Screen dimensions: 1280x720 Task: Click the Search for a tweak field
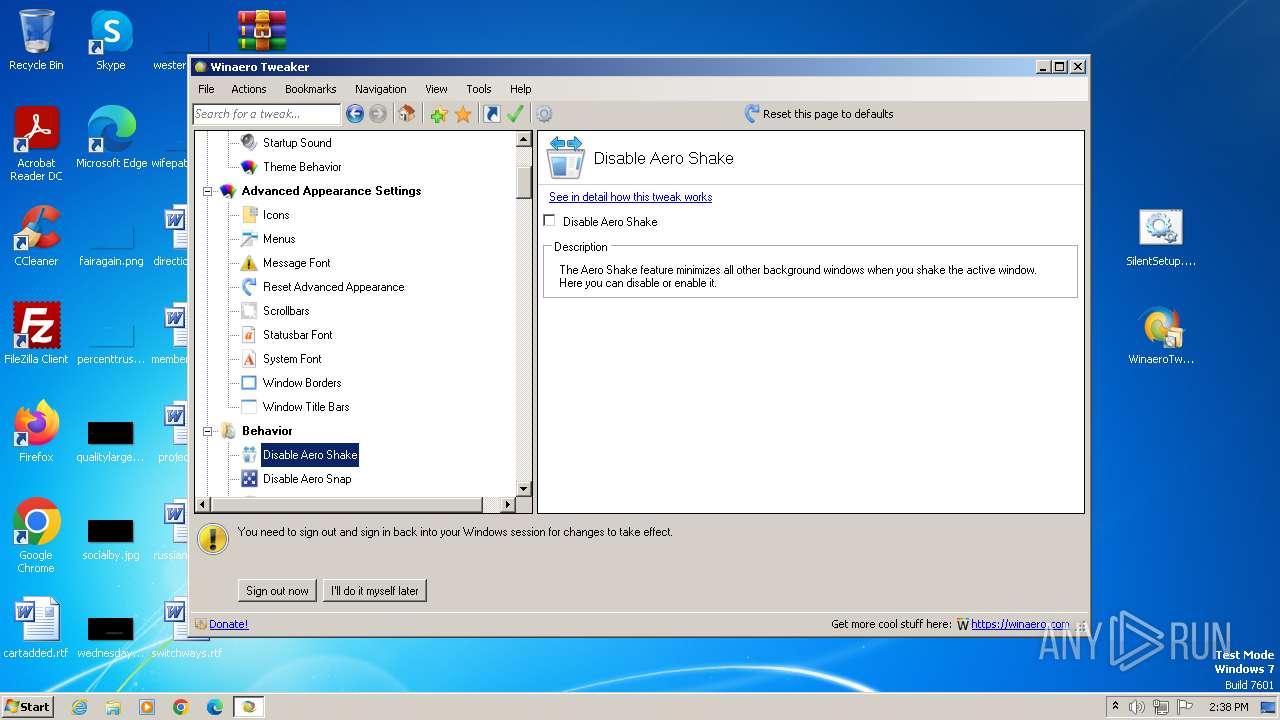tap(266, 114)
